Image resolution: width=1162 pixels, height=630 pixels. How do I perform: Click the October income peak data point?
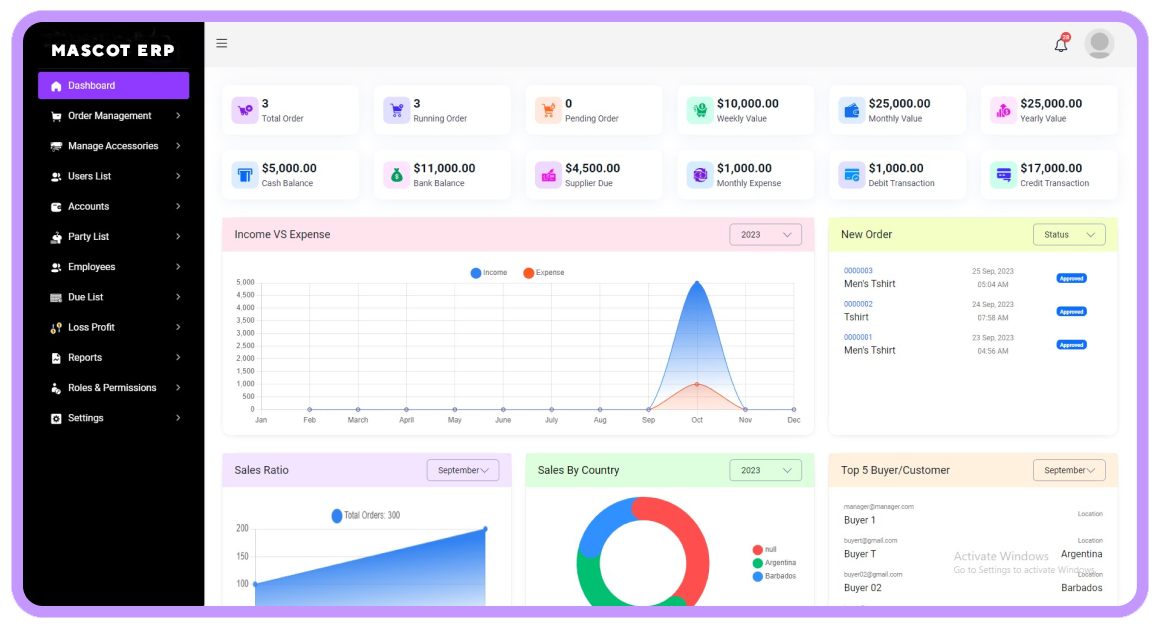pyautogui.click(x=697, y=283)
